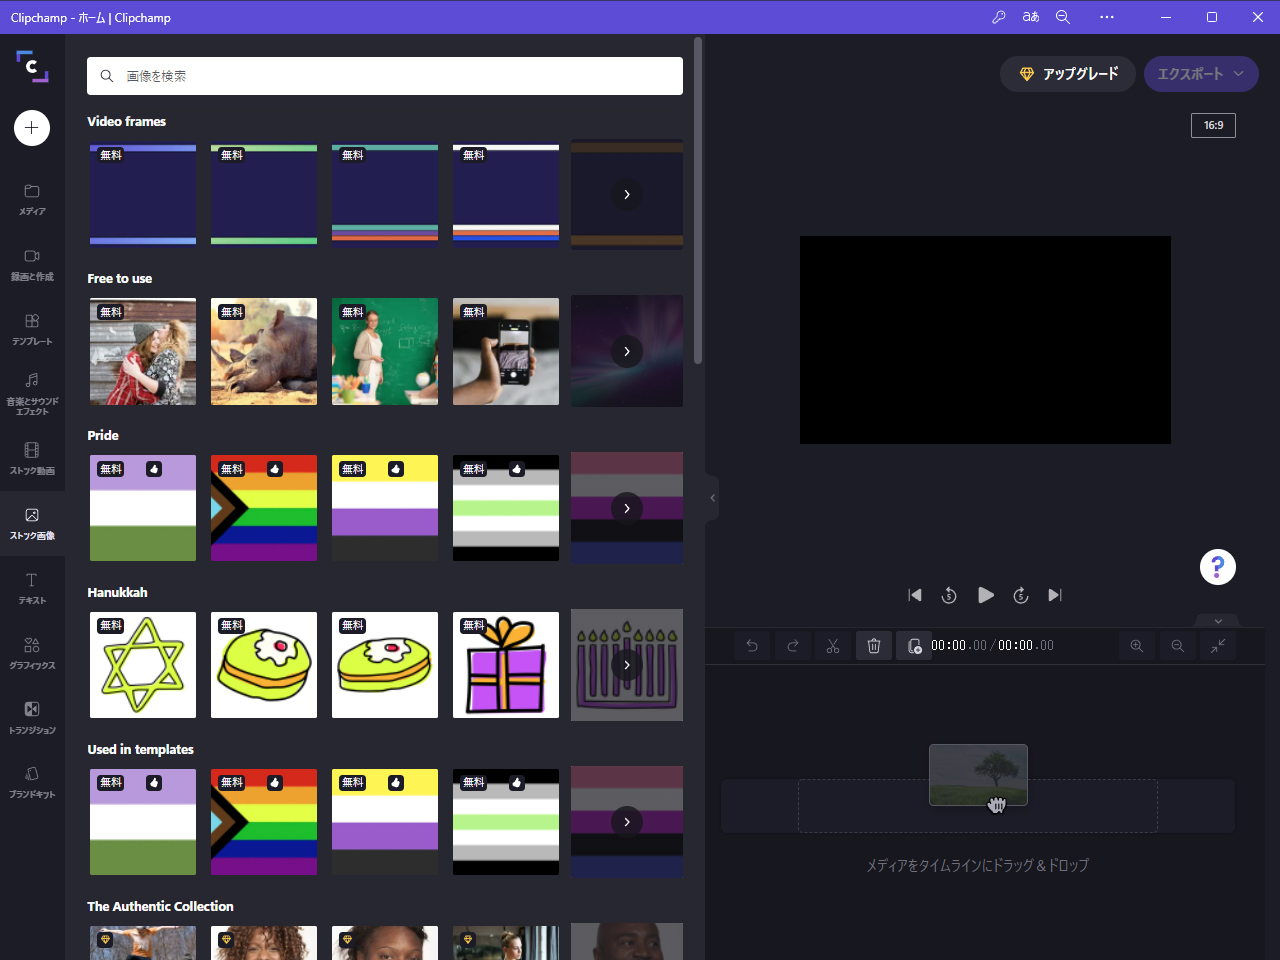1280x960 pixels.
Task: Open the 録画と作成 sidebar tab
Action: [x=32, y=265]
